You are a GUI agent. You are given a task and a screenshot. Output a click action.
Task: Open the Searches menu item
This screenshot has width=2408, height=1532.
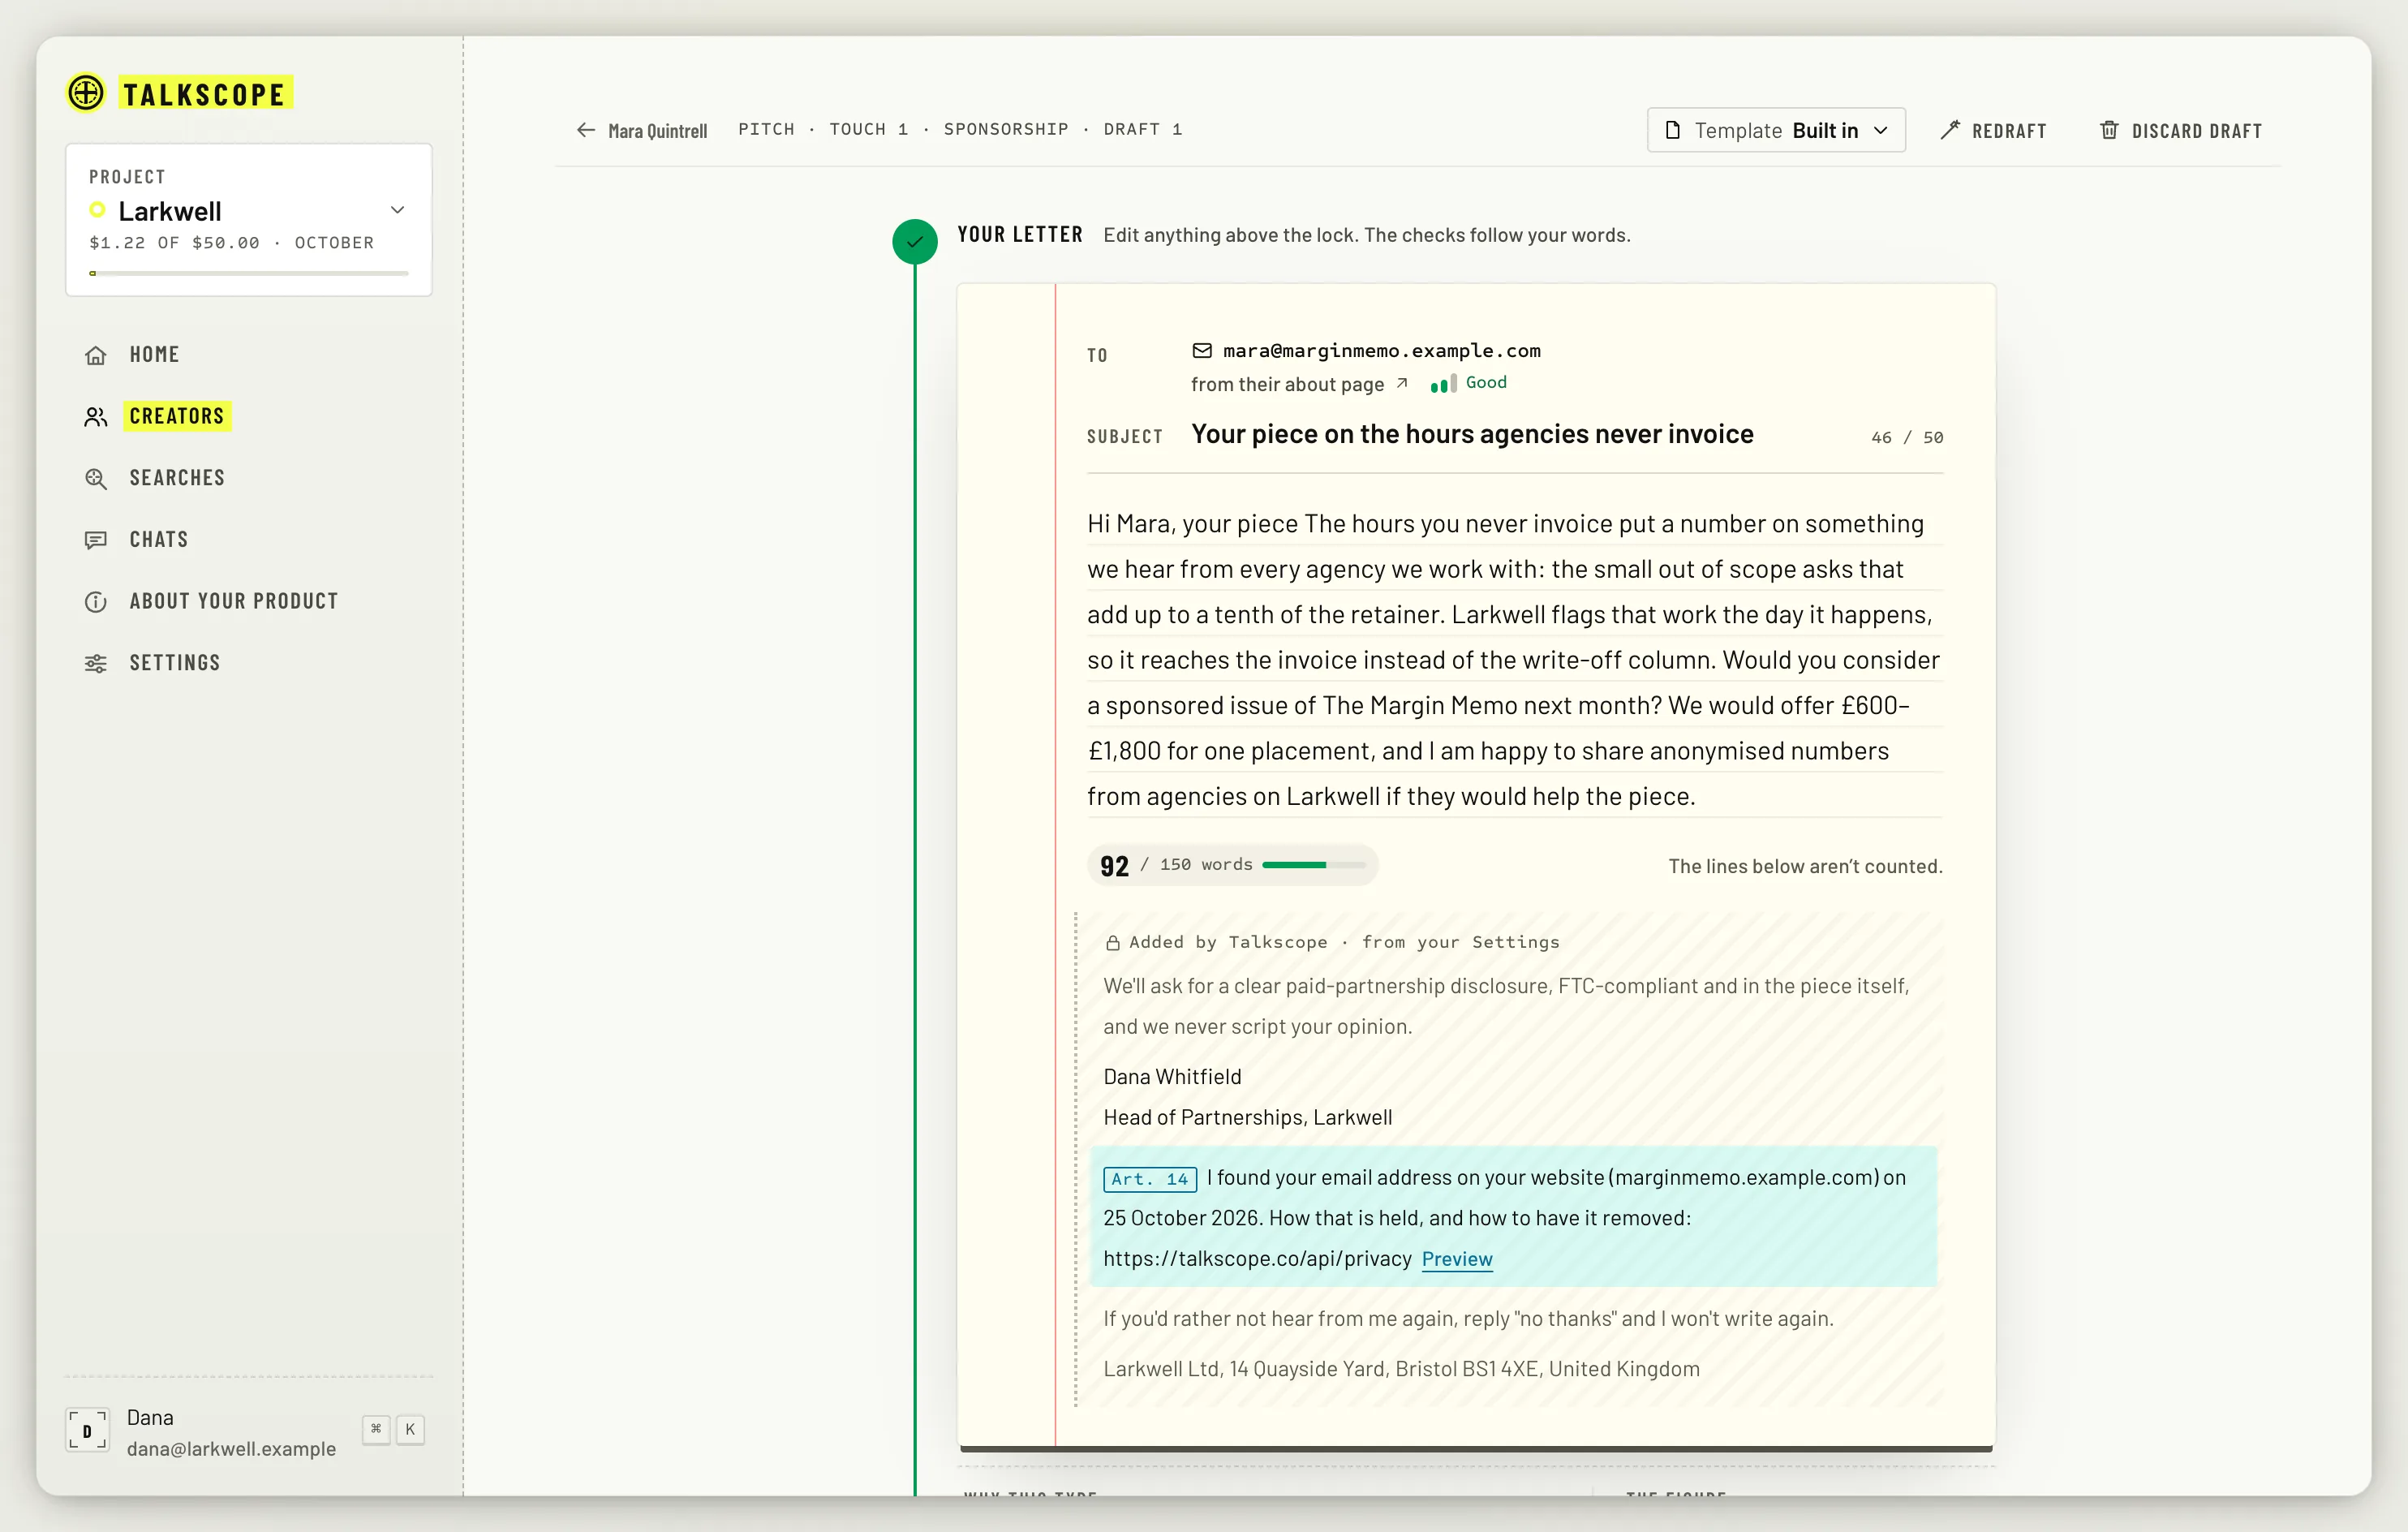coord(177,479)
